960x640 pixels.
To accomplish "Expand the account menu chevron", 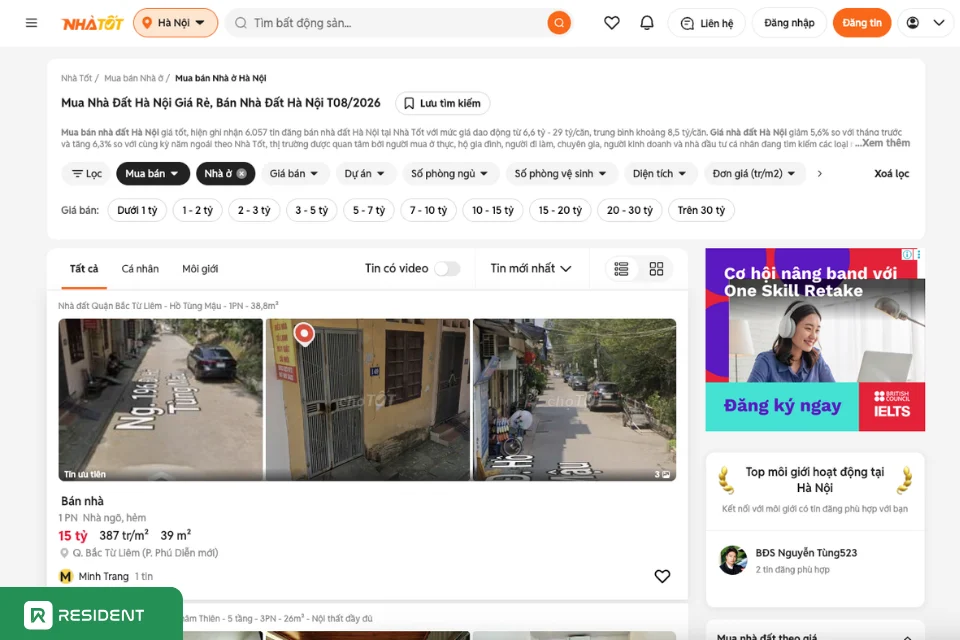I will pyautogui.click(x=939, y=23).
